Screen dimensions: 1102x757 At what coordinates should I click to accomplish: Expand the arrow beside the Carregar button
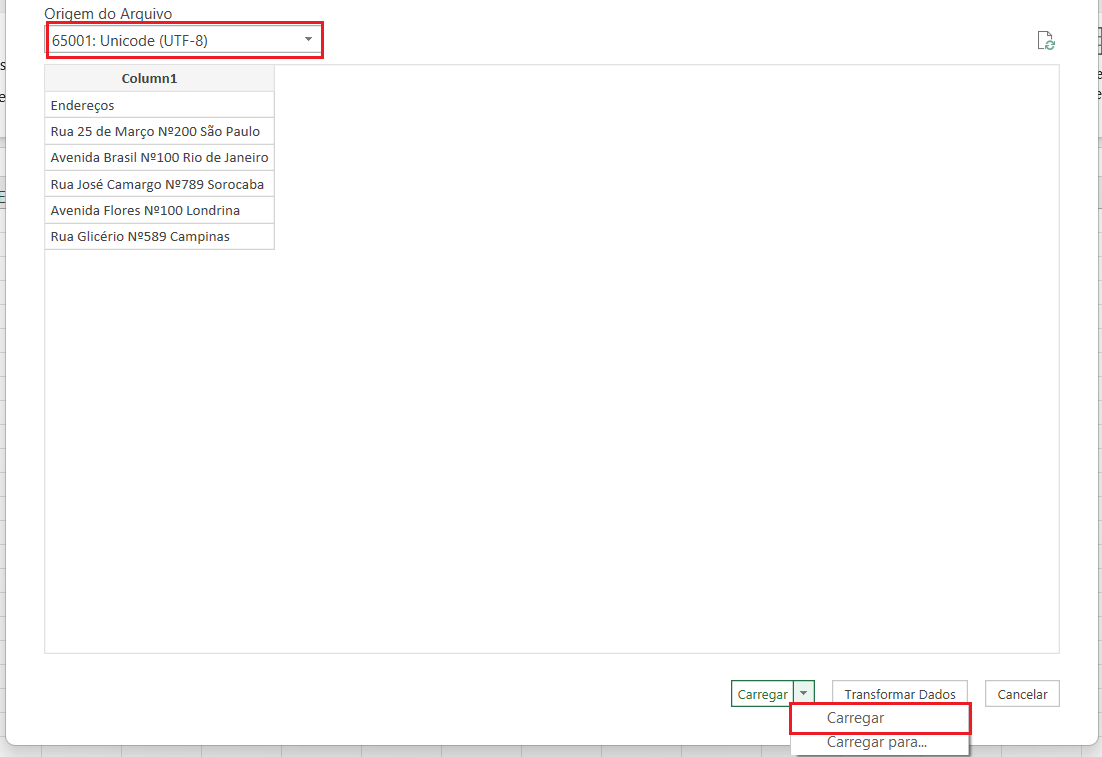point(803,694)
